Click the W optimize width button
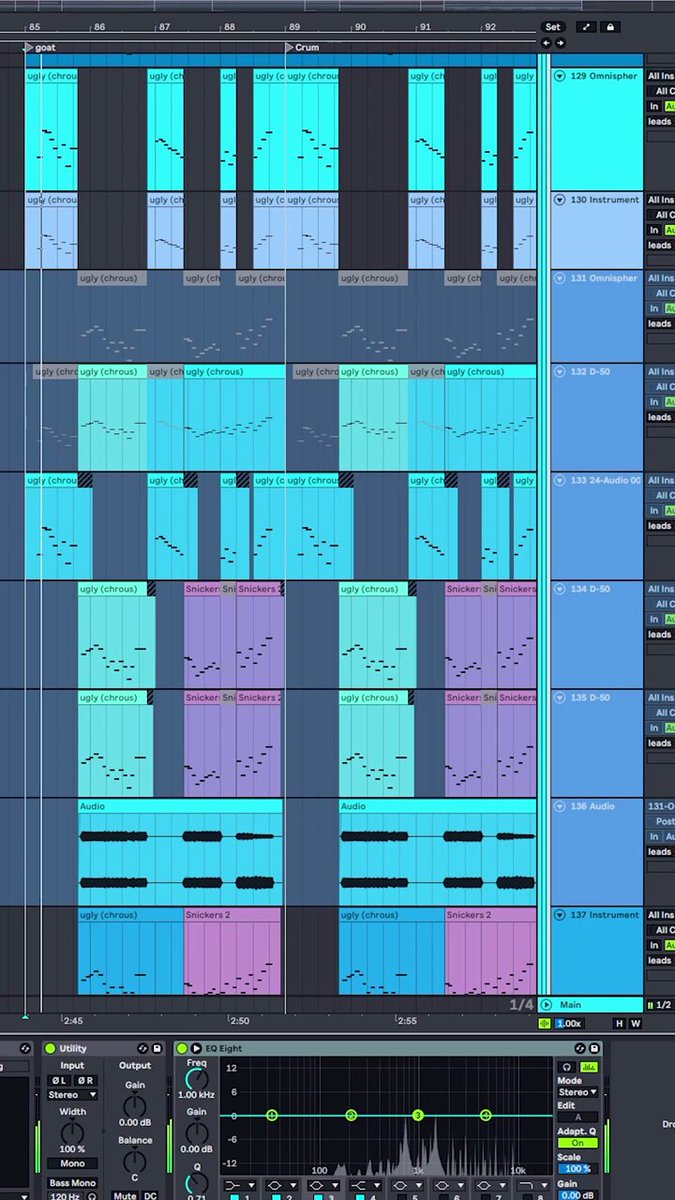The height and width of the screenshot is (1200, 675). 636,1023
